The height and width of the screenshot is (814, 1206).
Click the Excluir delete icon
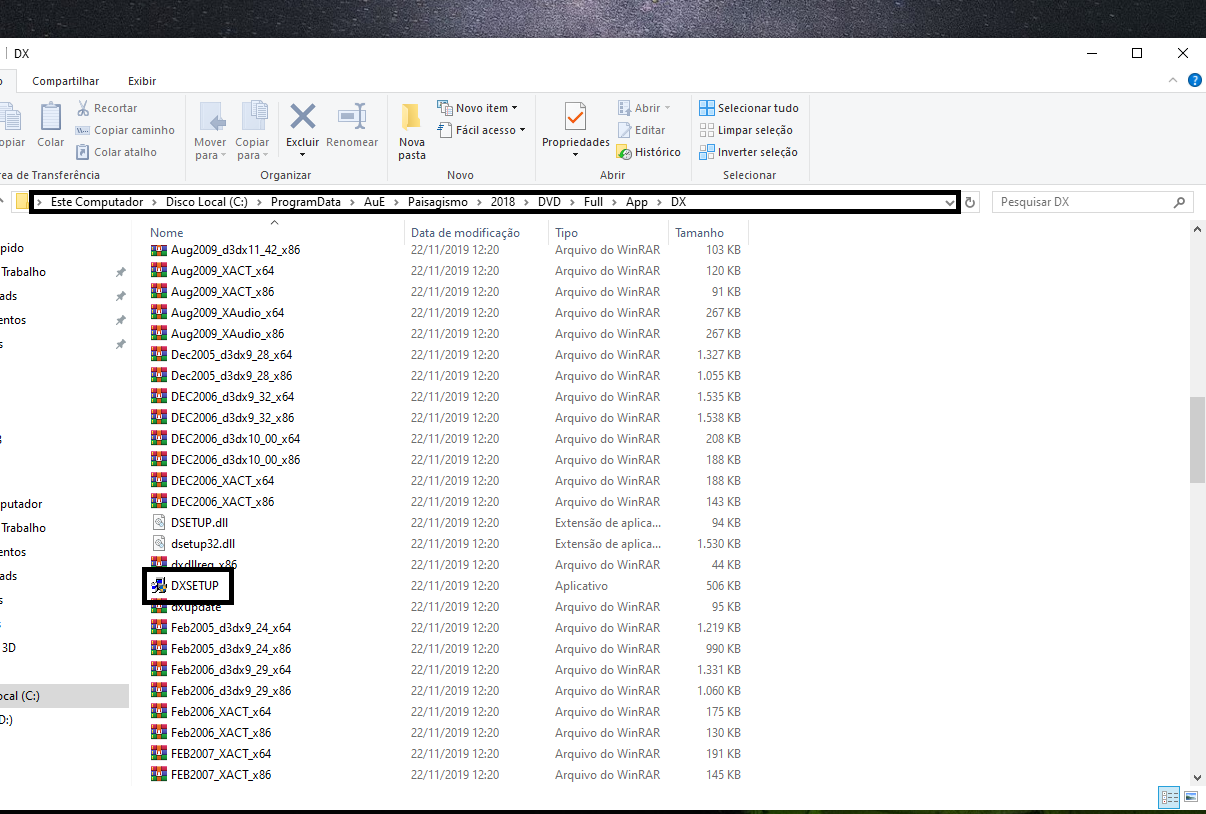tap(302, 118)
